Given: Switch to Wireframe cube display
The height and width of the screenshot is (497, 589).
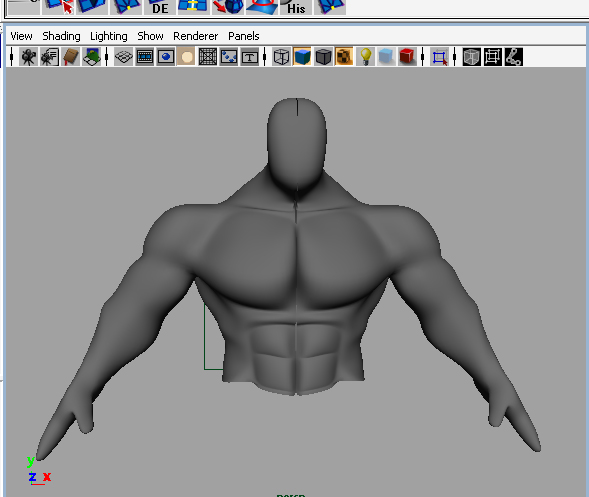Looking at the screenshot, I should tap(281, 57).
